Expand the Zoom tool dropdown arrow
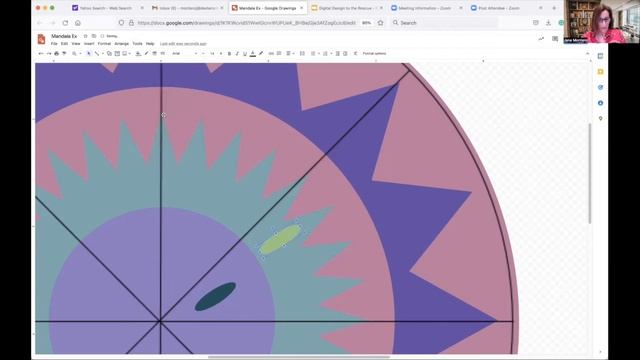Viewport: 640px width, 360px height. (x=81, y=53)
